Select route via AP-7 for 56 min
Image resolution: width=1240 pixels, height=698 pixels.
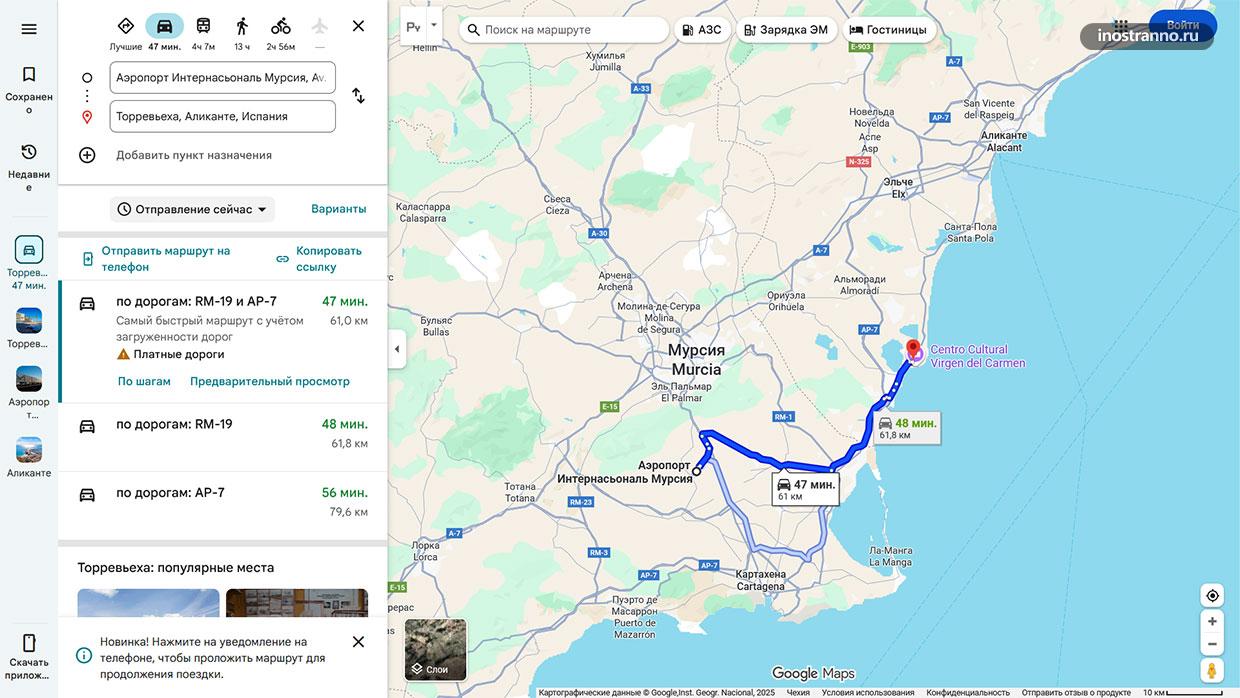[223, 505]
